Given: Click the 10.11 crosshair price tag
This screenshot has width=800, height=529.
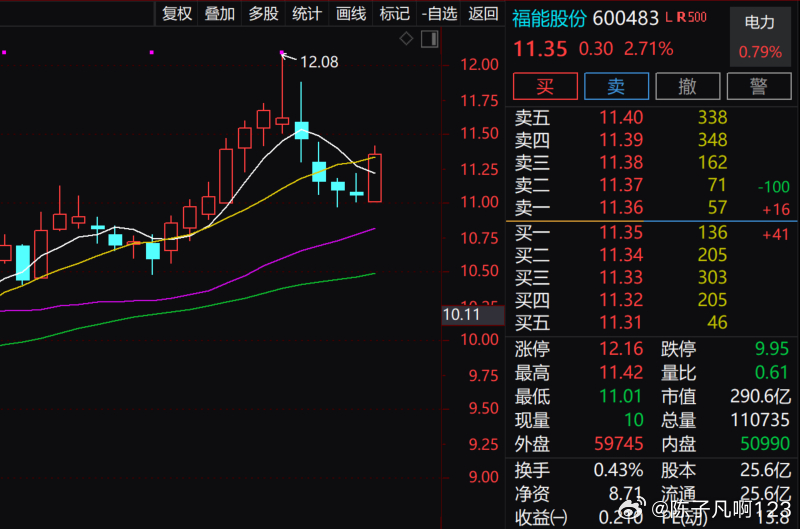Looking at the screenshot, I should (x=472, y=315).
